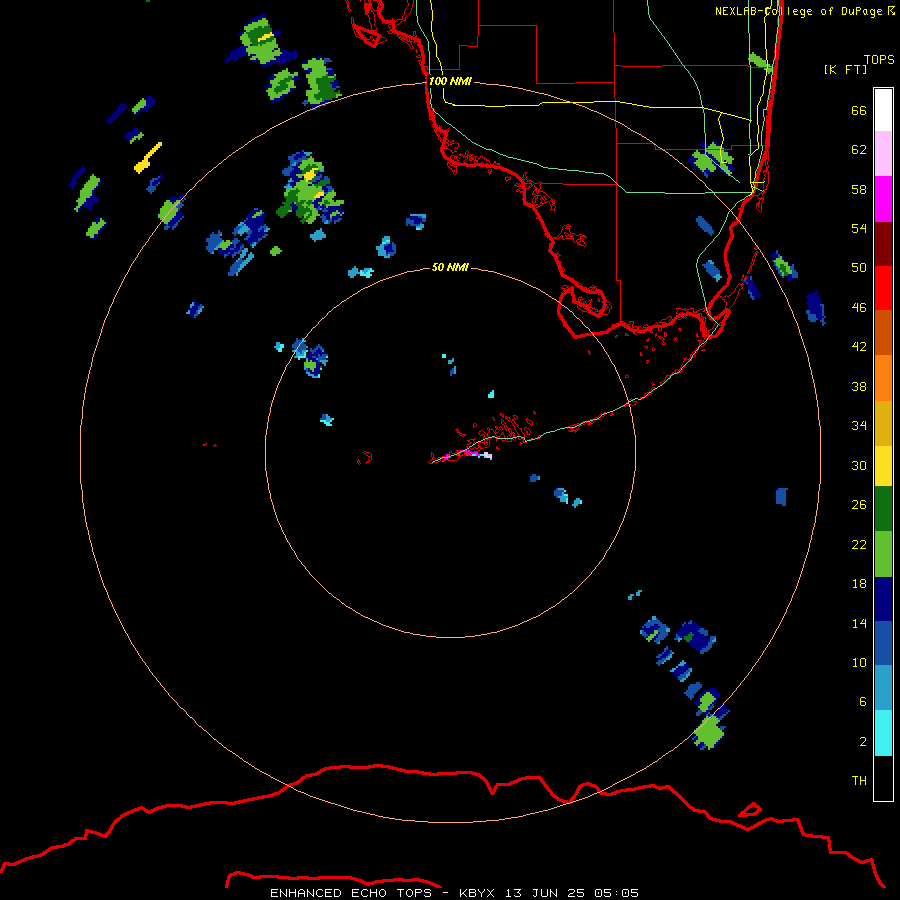Click the 100 NMI range ring label
The image size is (900, 900).
coord(450,81)
